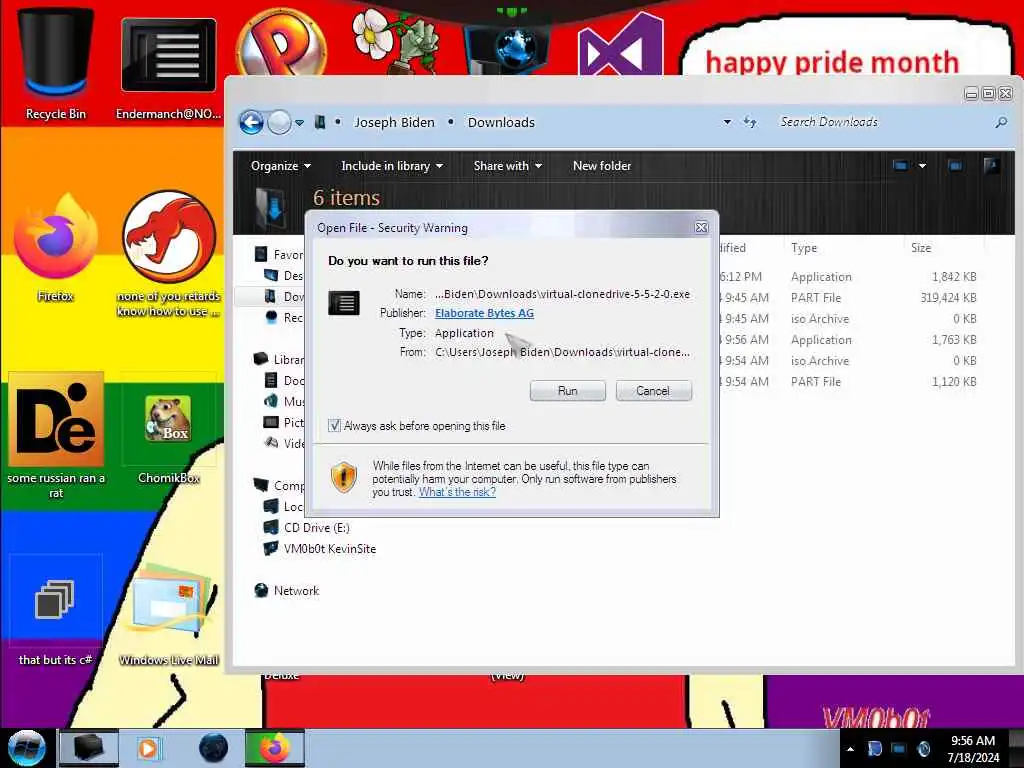Open the view options dropdown arrow
This screenshot has width=1024, height=768.
click(922, 166)
